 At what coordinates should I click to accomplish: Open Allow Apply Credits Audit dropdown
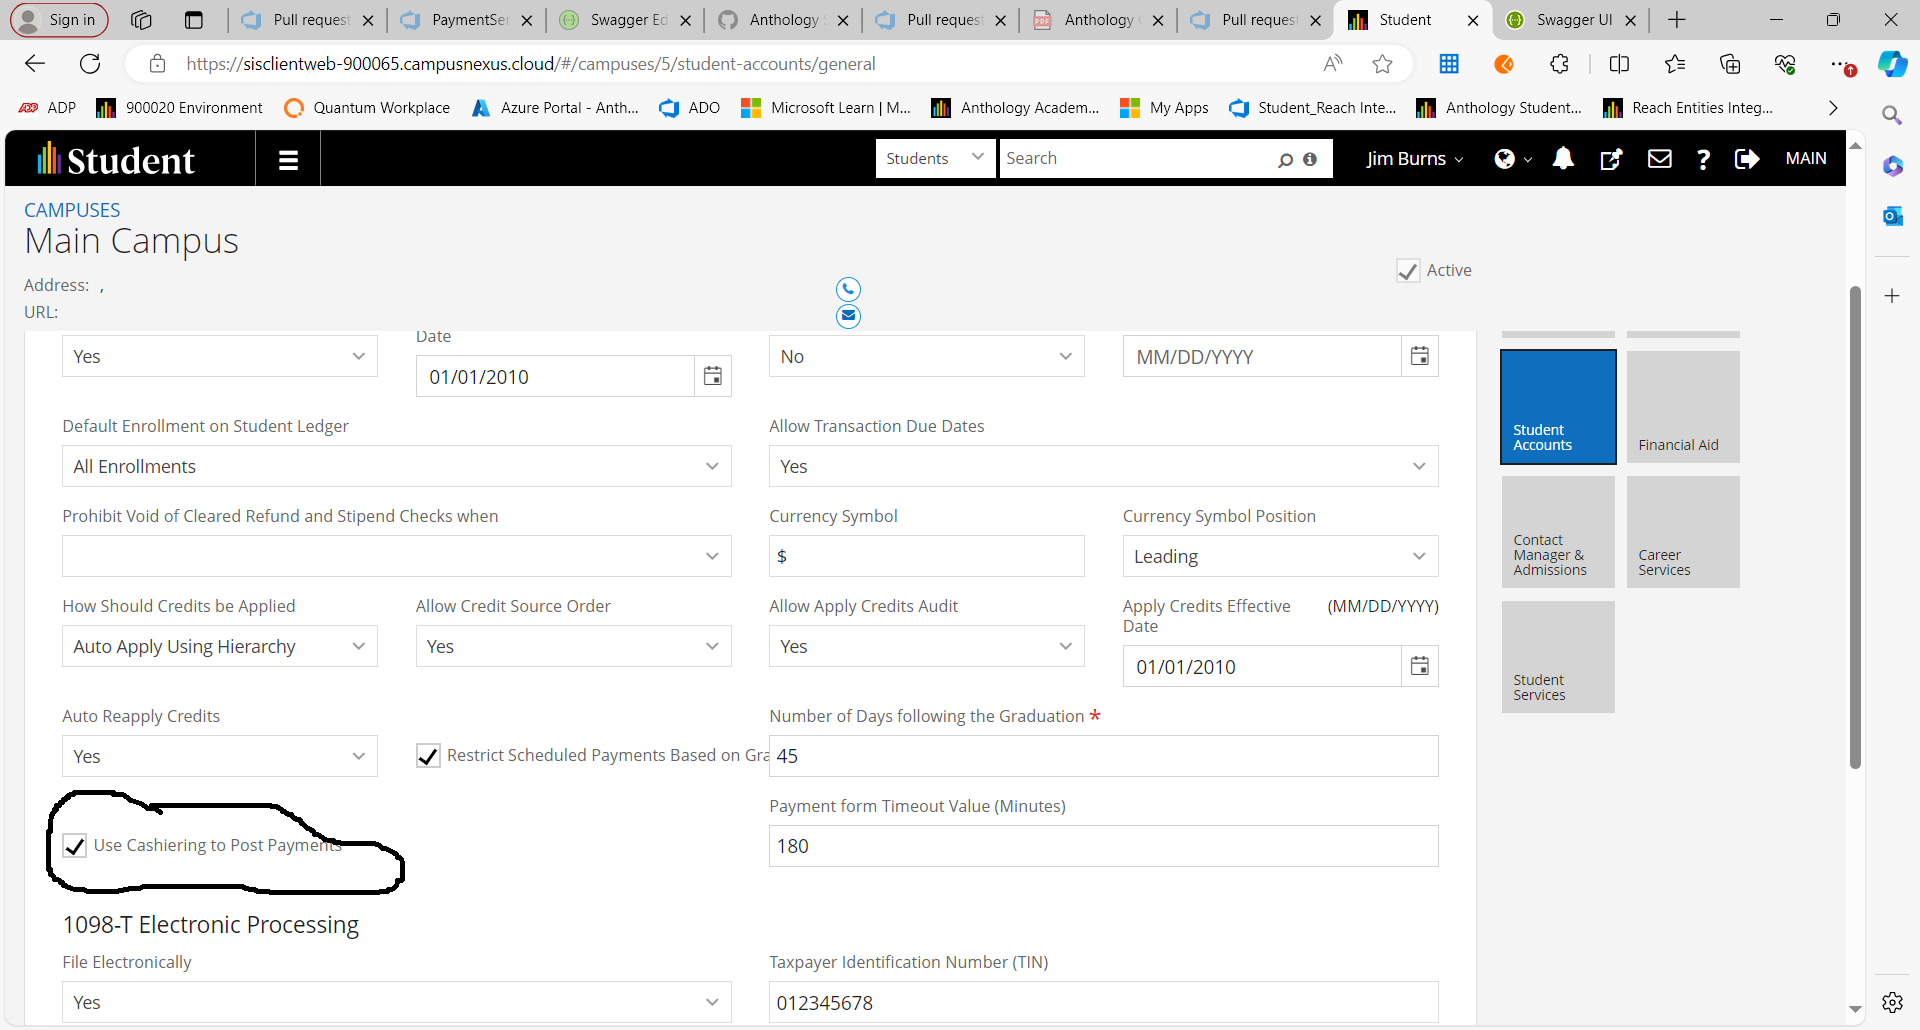[926, 646]
